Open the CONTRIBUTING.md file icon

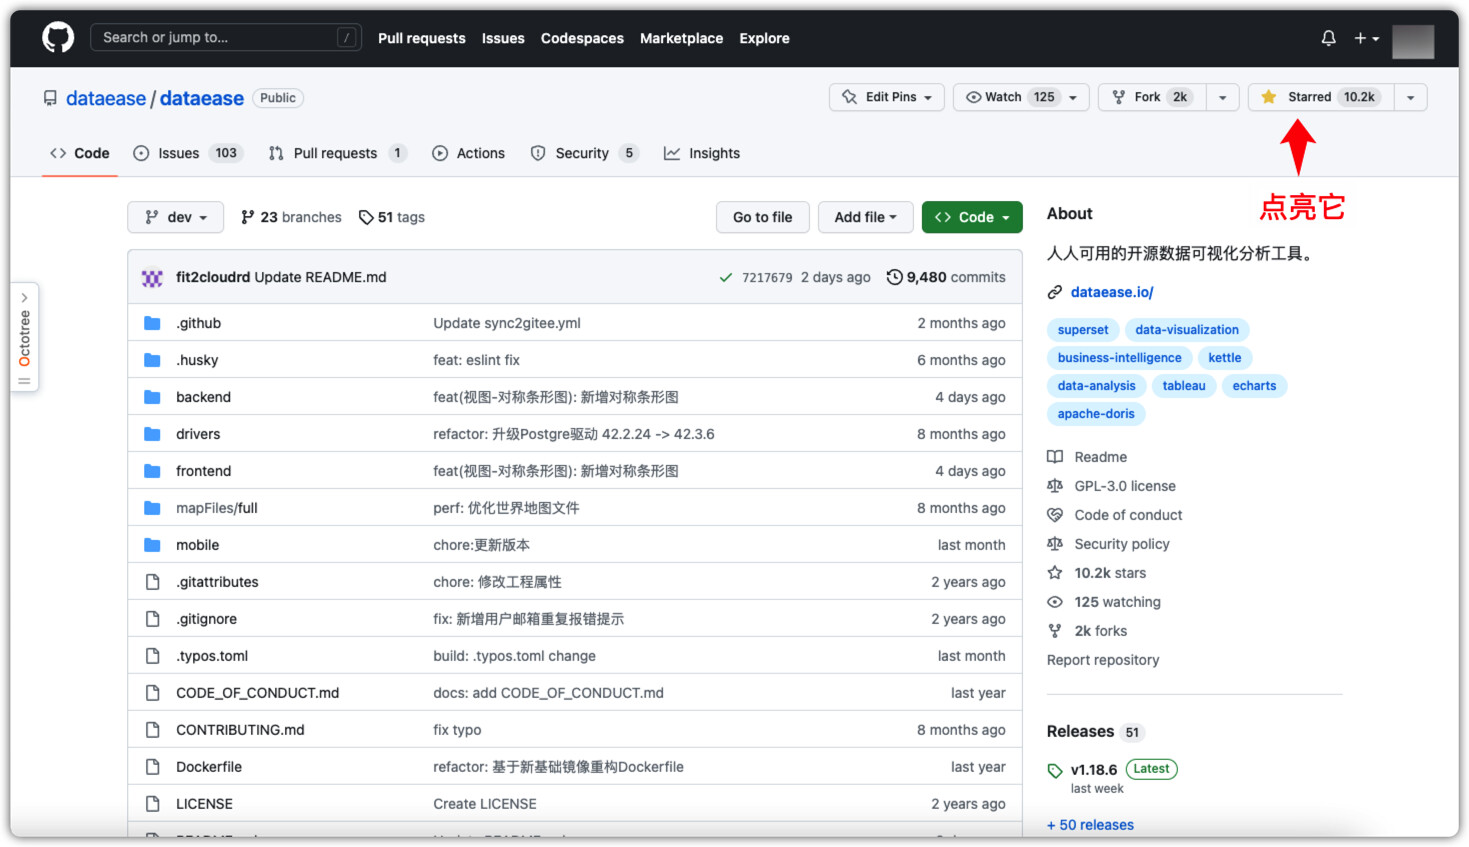[152, 730]
